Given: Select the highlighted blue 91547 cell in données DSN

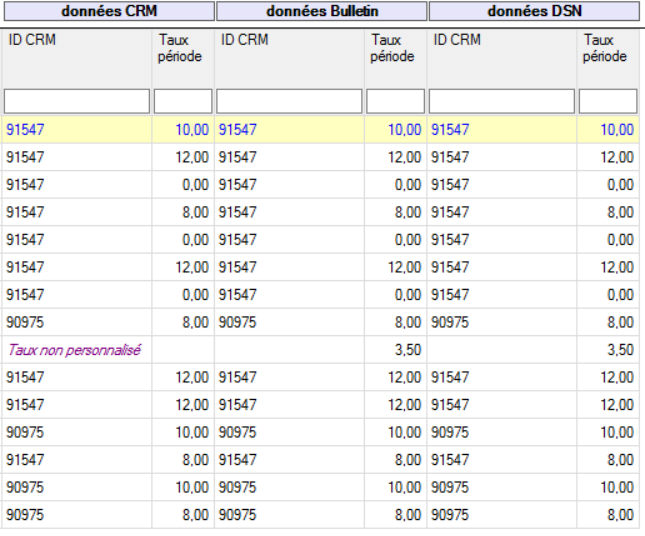Looking at the screenshot, I should [502, 130].
